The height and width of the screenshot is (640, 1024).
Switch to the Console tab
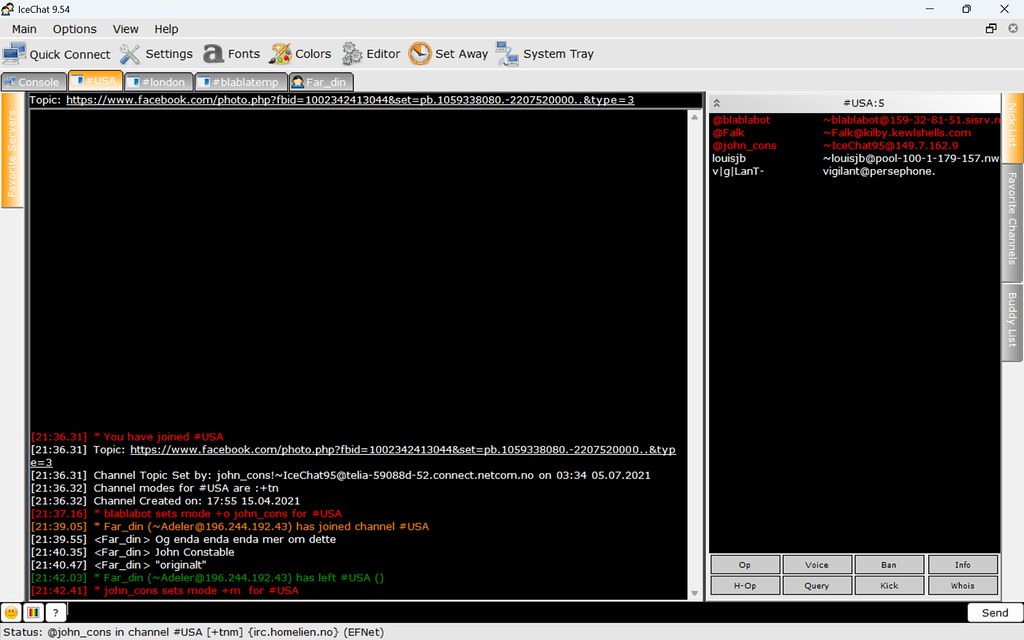[x=33, y=82]
